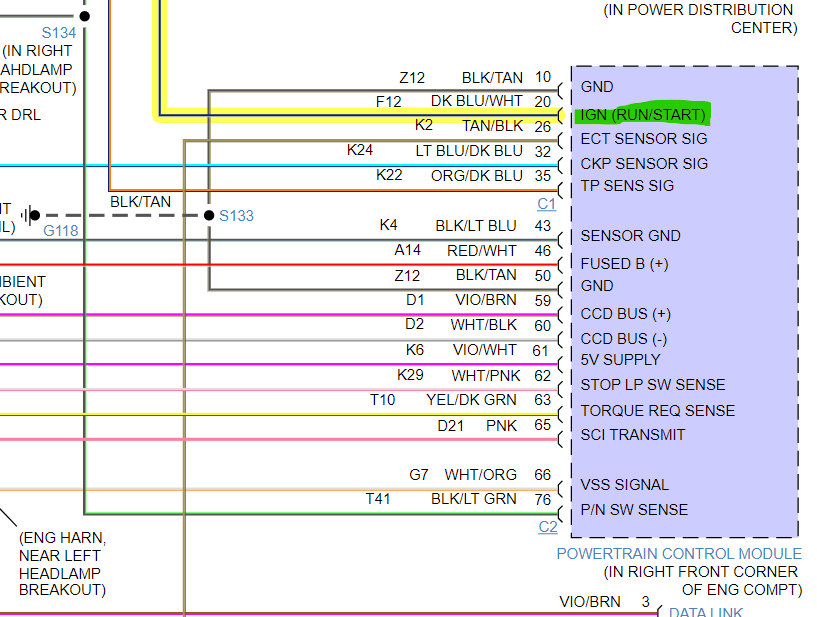Image resolution: width=817 pixels, height=617 pixels.
Task: Open the C1 connector link
Action: pos(547,204)
